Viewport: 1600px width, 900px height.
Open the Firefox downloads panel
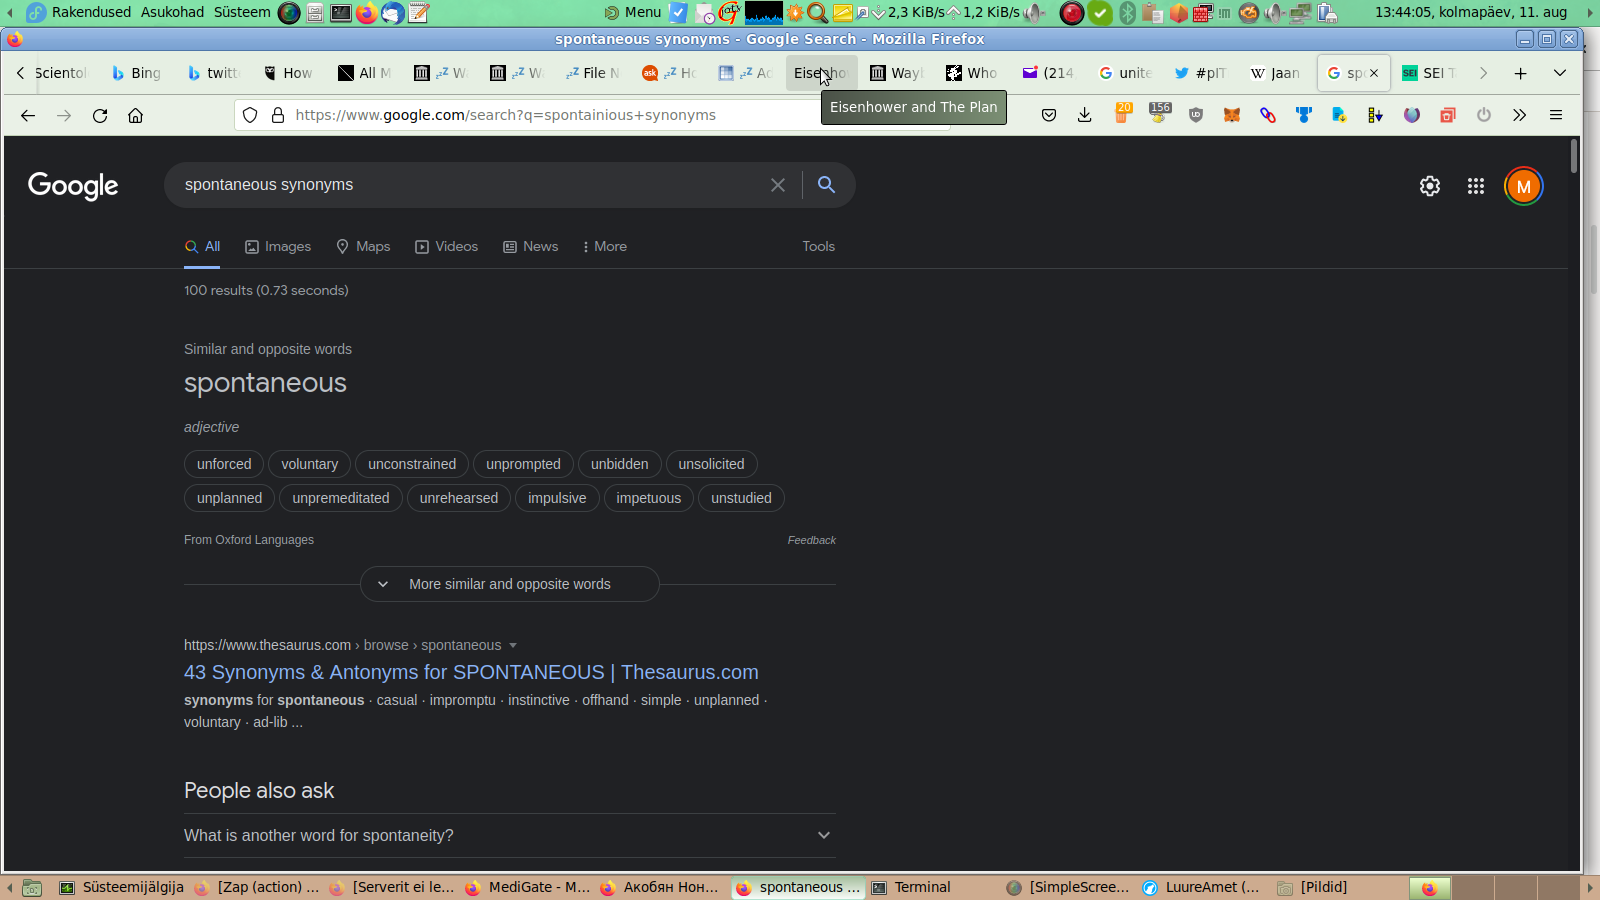[x=1085, y=115]
